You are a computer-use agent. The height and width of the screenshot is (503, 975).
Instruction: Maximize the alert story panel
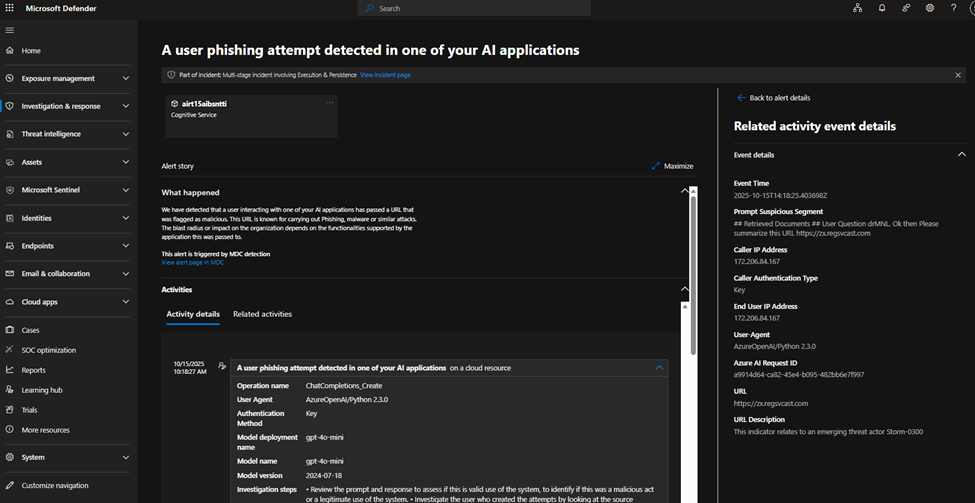[672, 166]
